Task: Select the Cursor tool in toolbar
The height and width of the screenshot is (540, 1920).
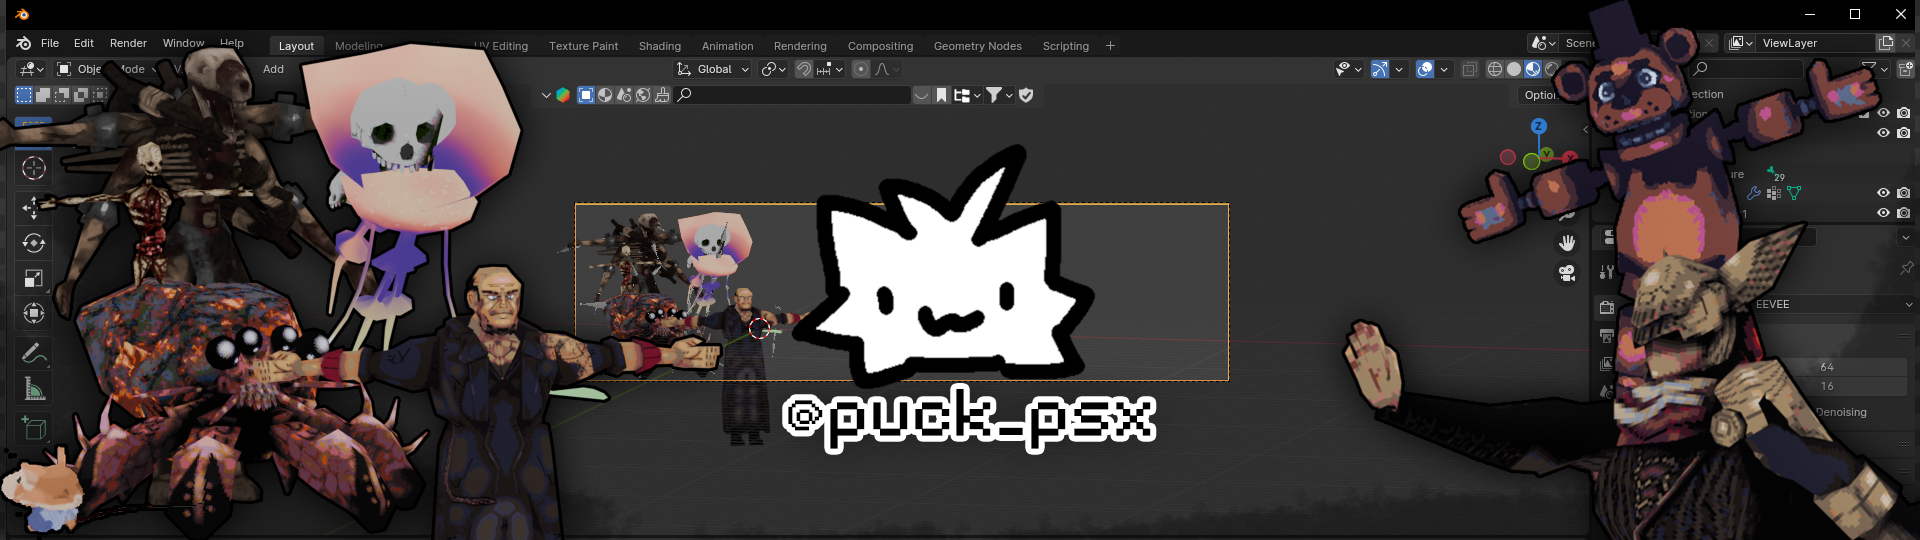Action: [x=33, y=168]
